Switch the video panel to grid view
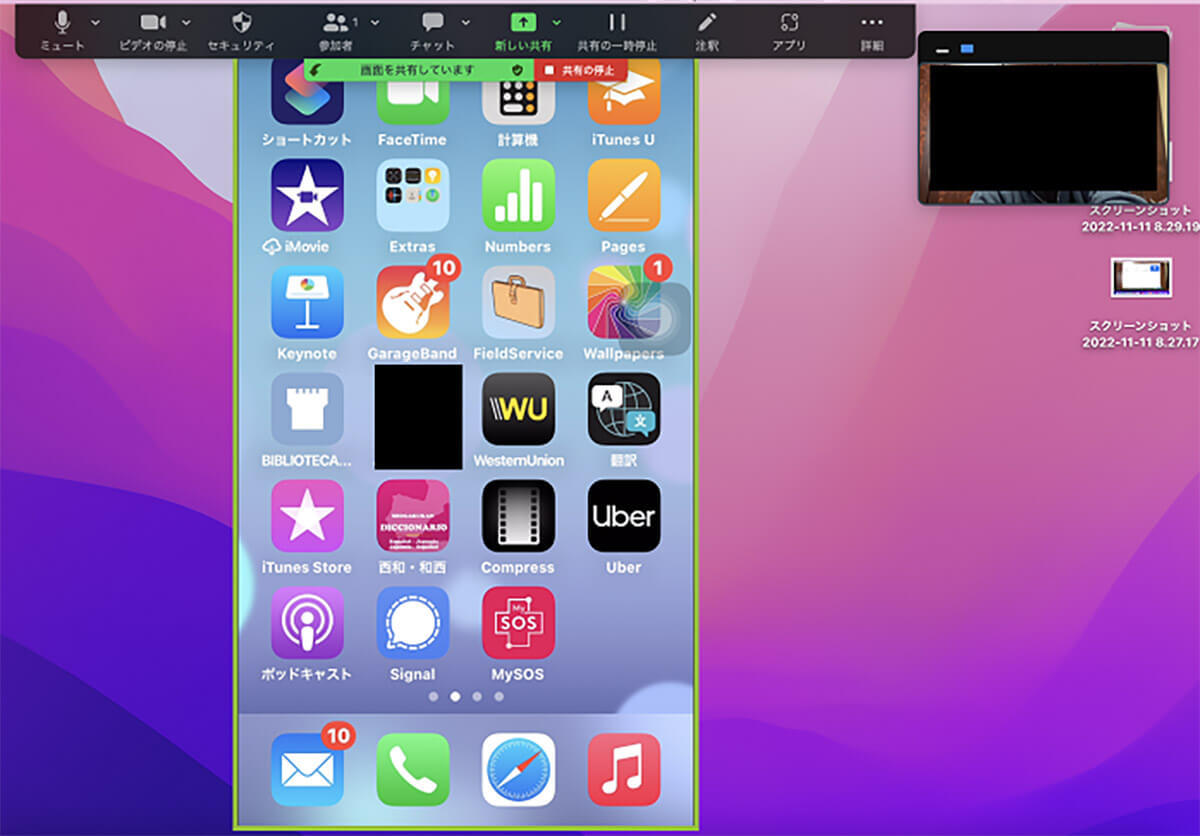 pyautogui.click(x=967, y=48)
